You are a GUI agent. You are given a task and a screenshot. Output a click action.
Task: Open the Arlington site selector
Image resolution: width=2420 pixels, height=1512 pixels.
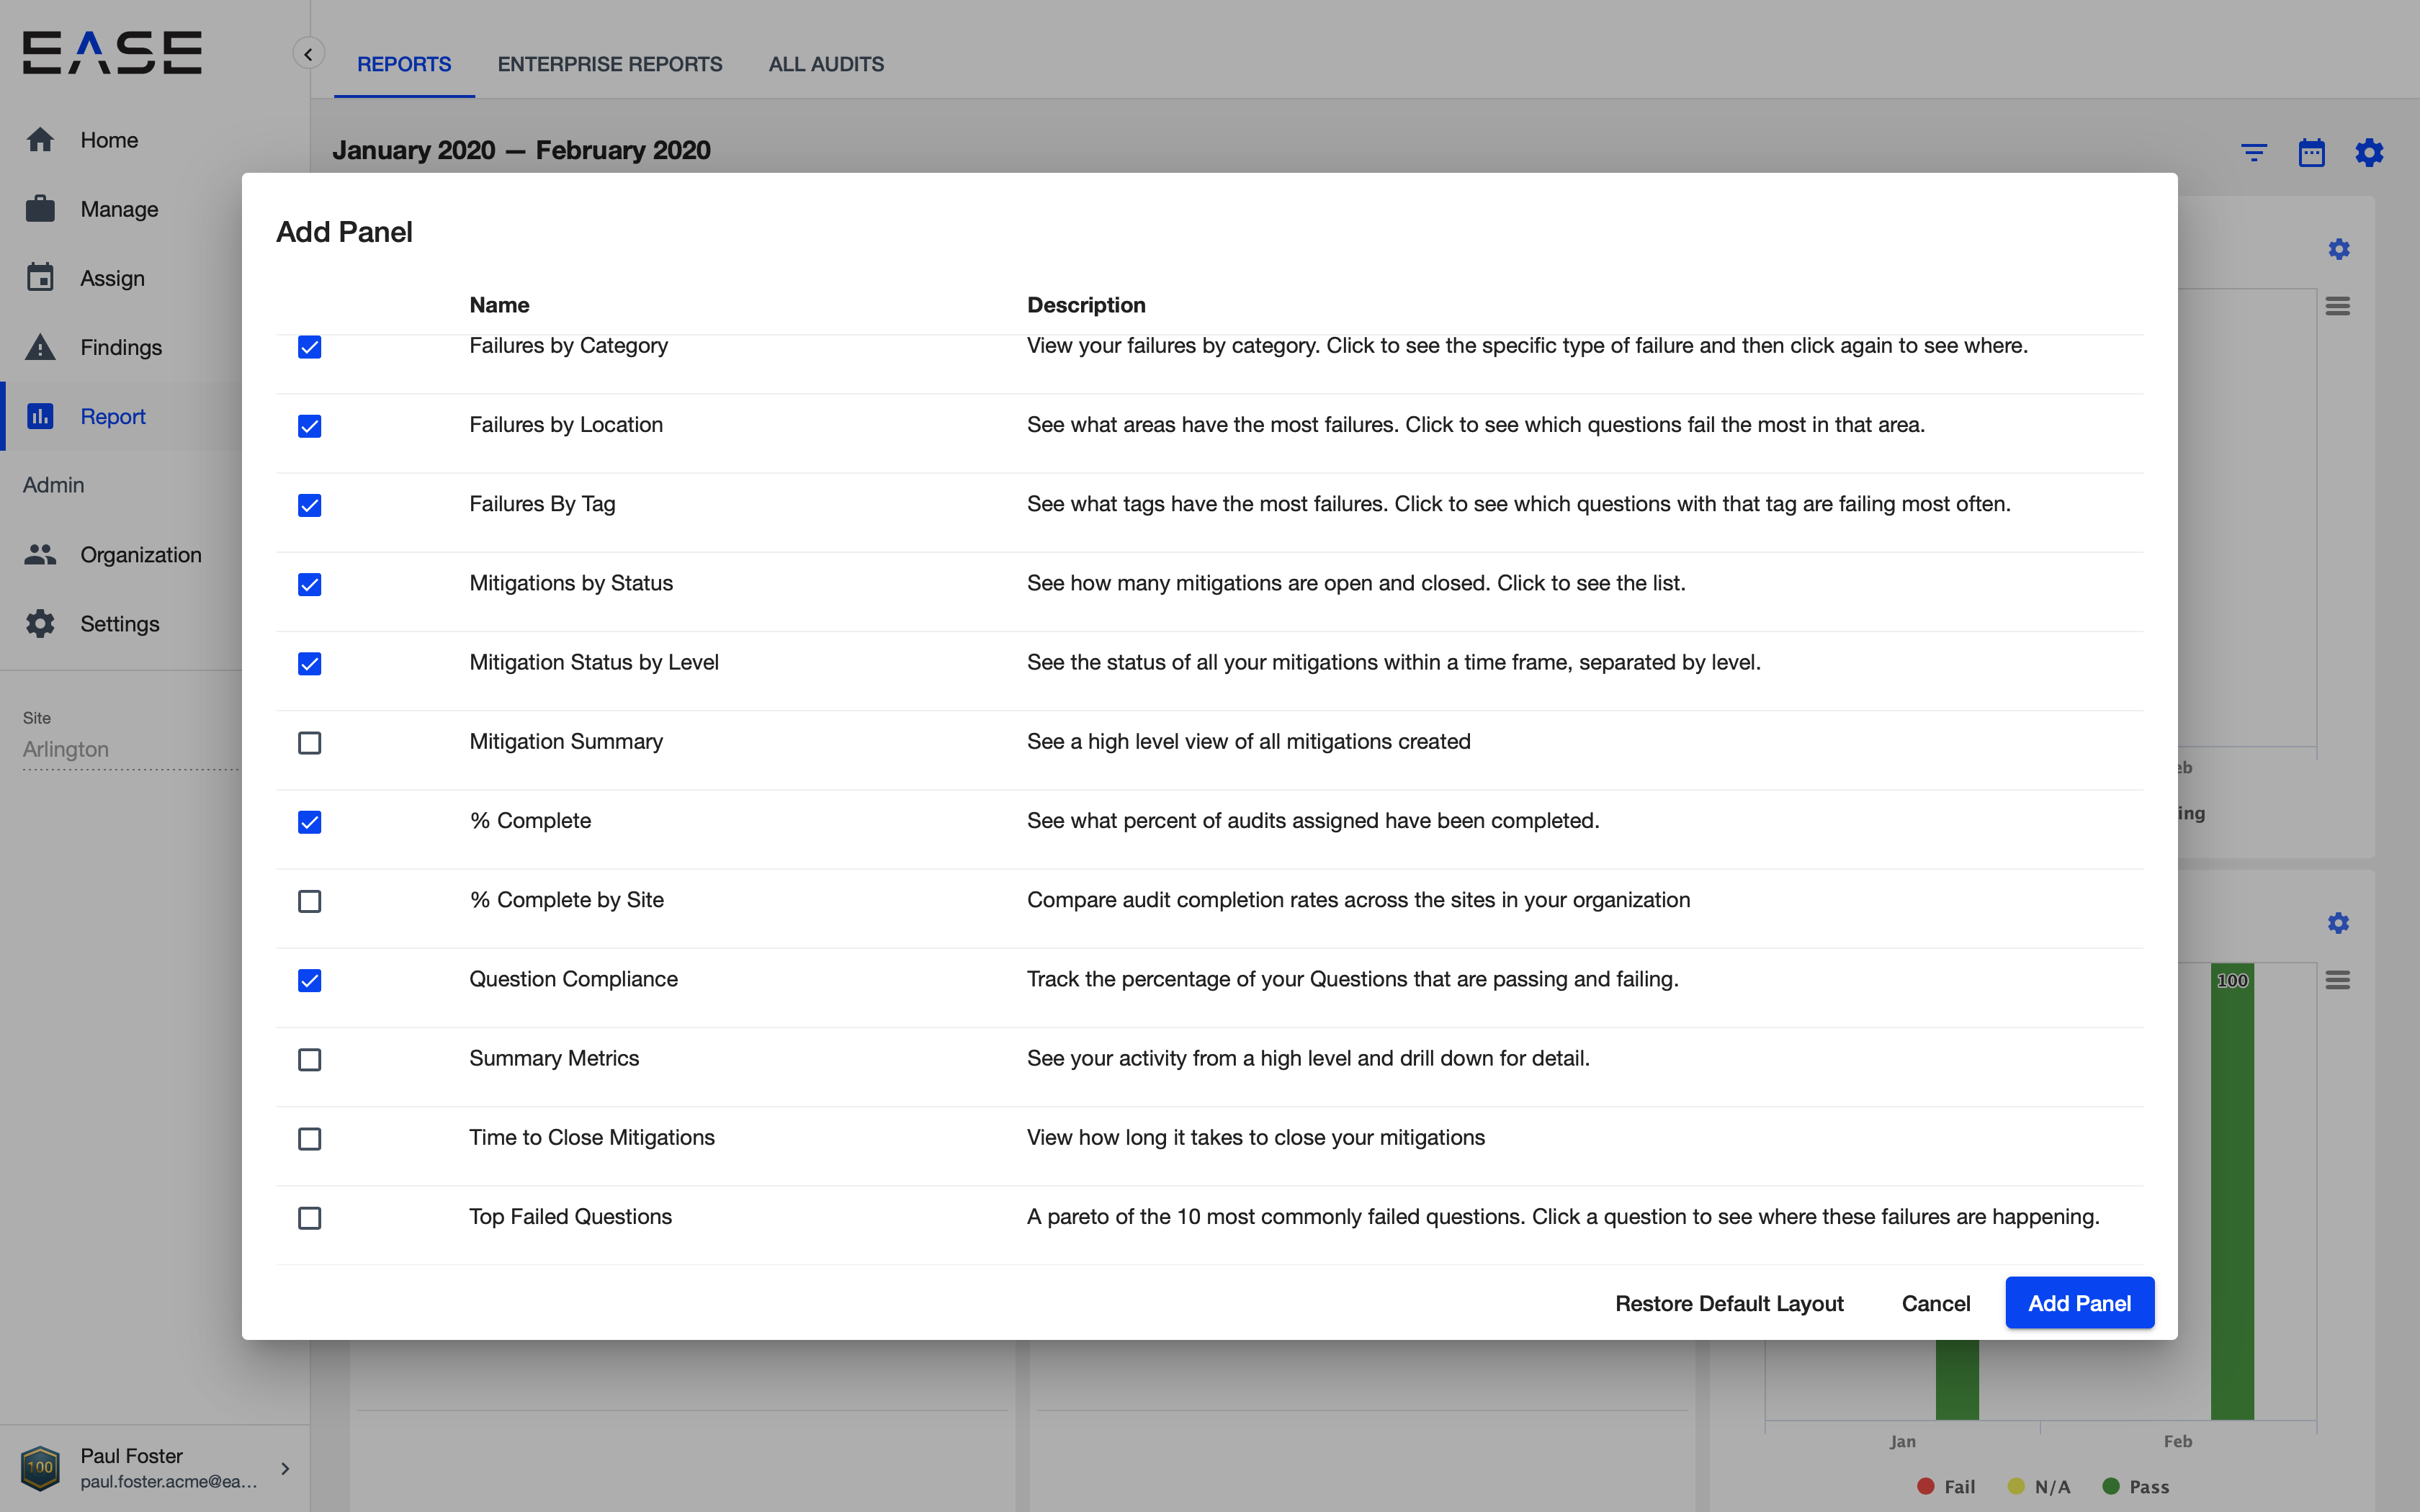point(130,749)
